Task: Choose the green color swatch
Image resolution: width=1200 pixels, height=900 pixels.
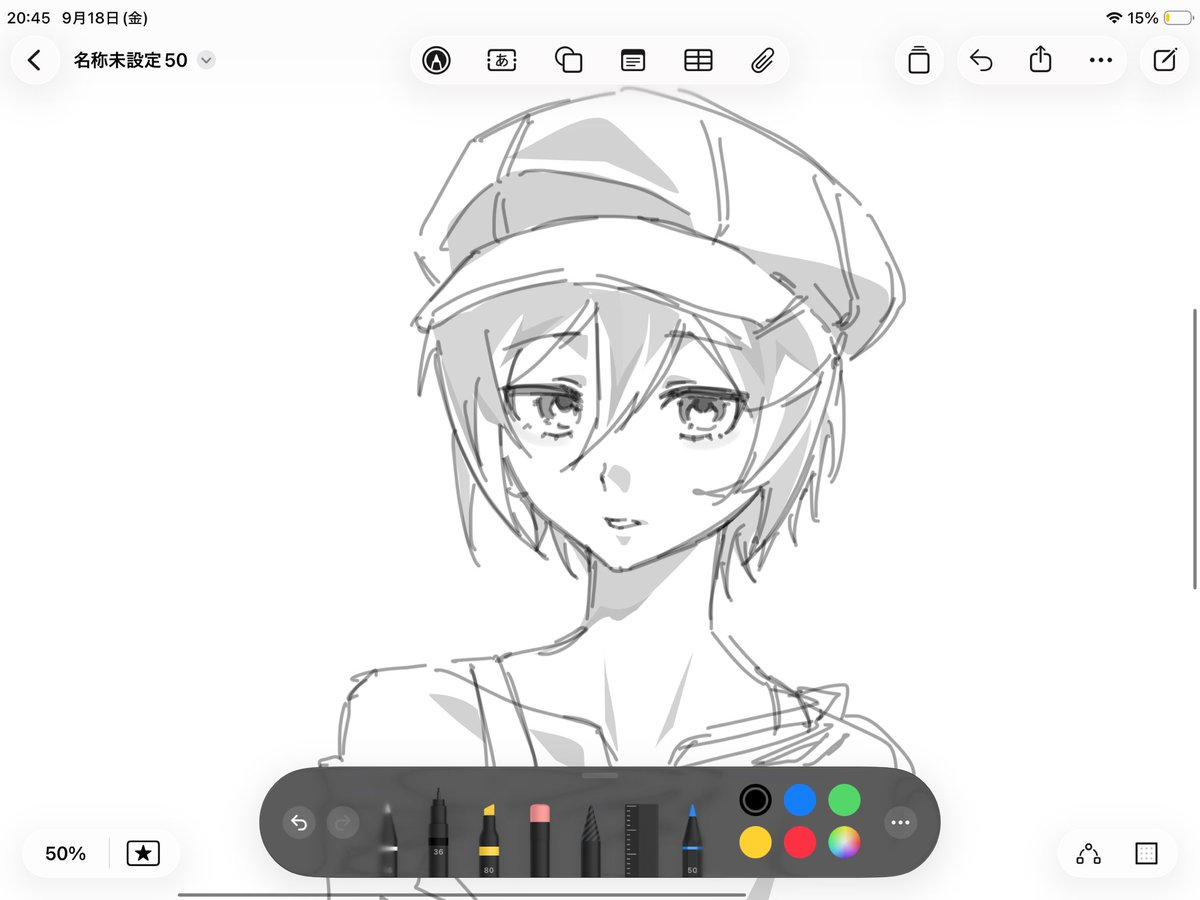Action: point(845,800)
